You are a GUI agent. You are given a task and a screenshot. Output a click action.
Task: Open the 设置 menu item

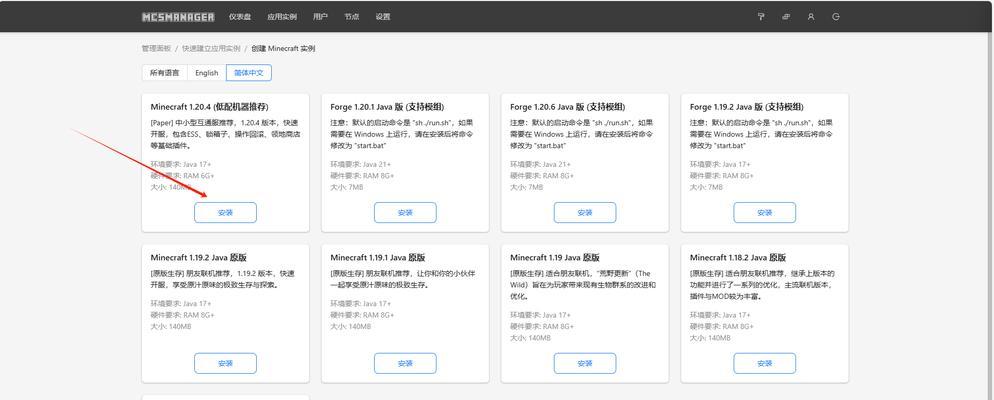382,17
